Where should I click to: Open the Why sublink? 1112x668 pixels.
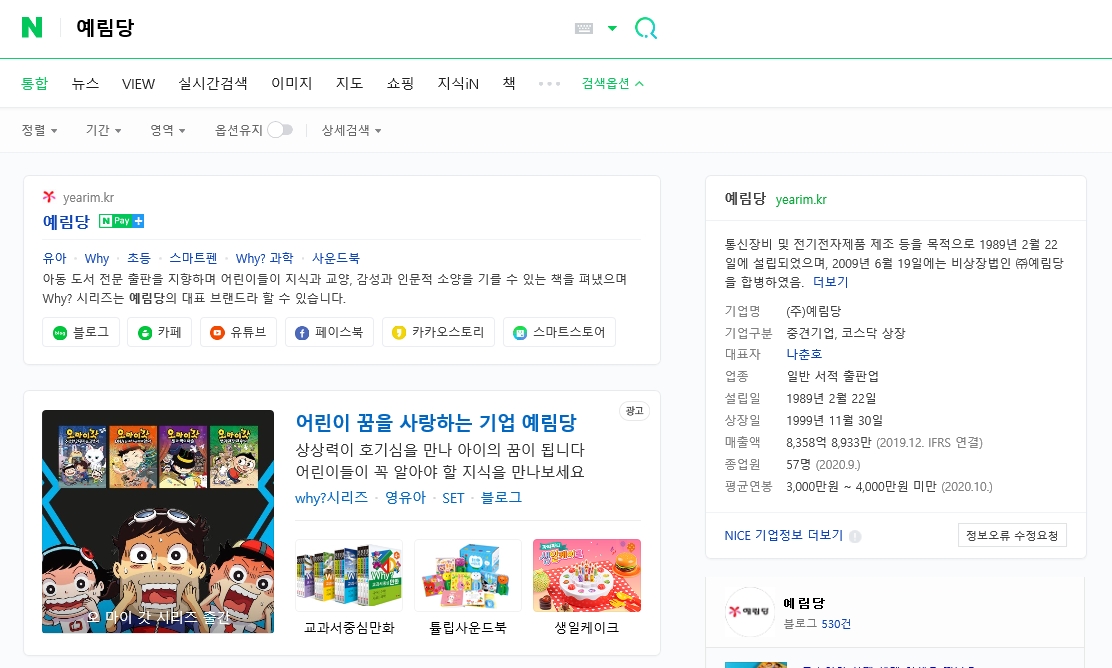[x=96, y=258]
